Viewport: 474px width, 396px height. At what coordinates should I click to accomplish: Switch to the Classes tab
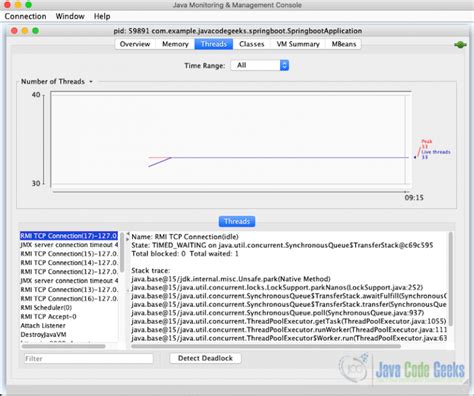click(x=252, y=44)
